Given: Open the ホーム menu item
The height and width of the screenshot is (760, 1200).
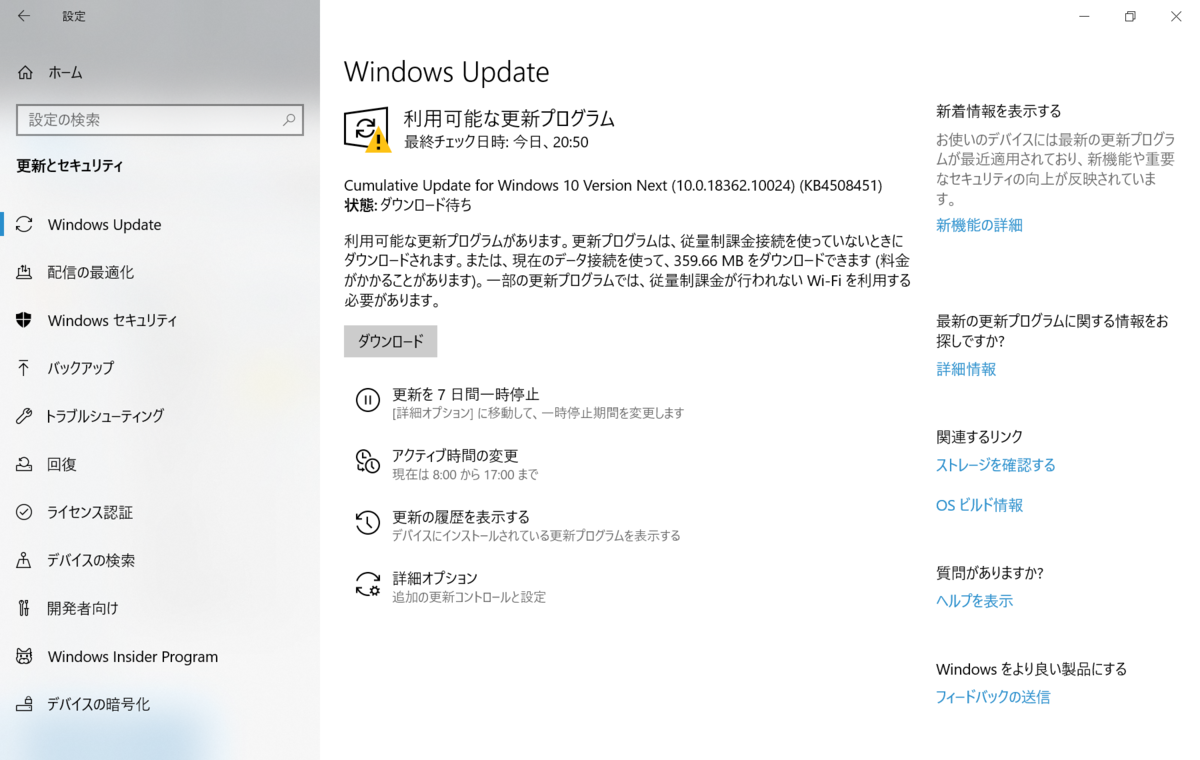Looking at the screenshot, I should click(65, 72).
